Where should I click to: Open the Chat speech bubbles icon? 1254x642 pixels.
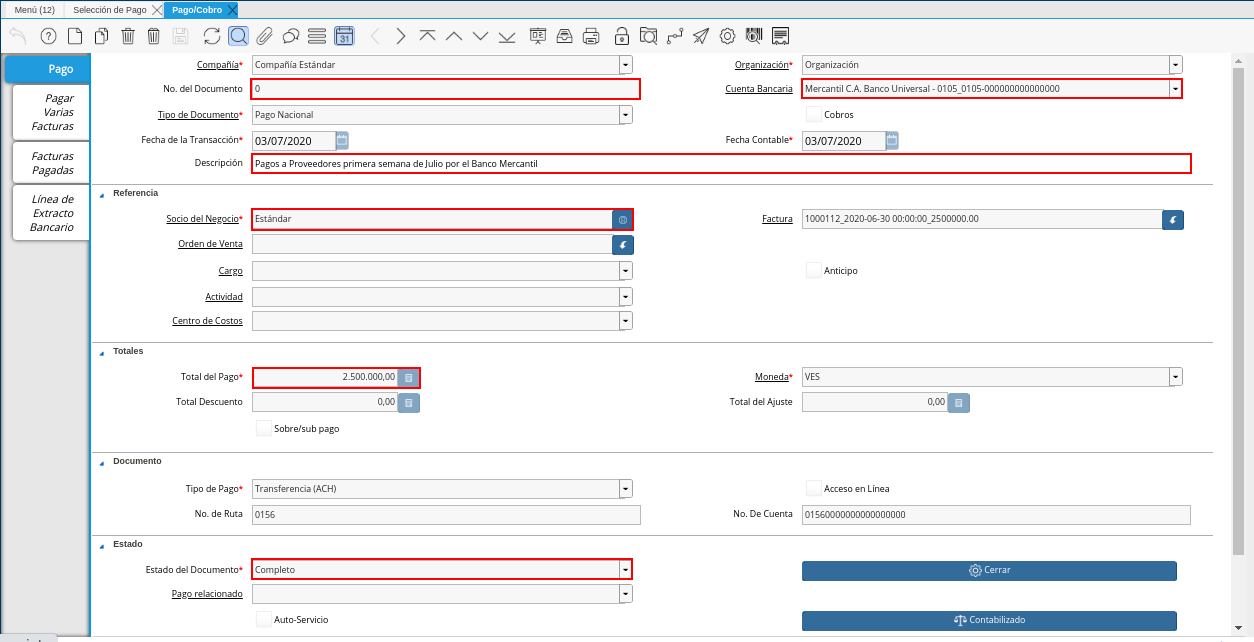[290, 37]
